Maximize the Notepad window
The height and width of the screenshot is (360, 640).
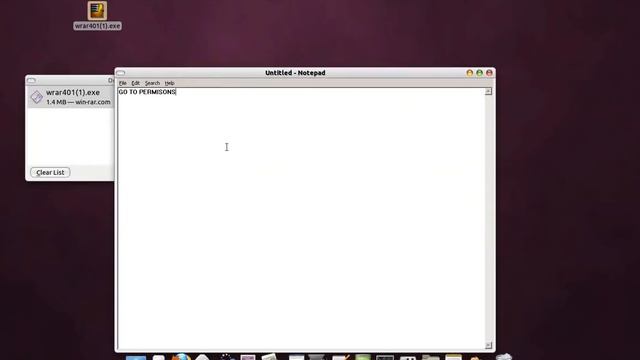click(x=479, y=73)
